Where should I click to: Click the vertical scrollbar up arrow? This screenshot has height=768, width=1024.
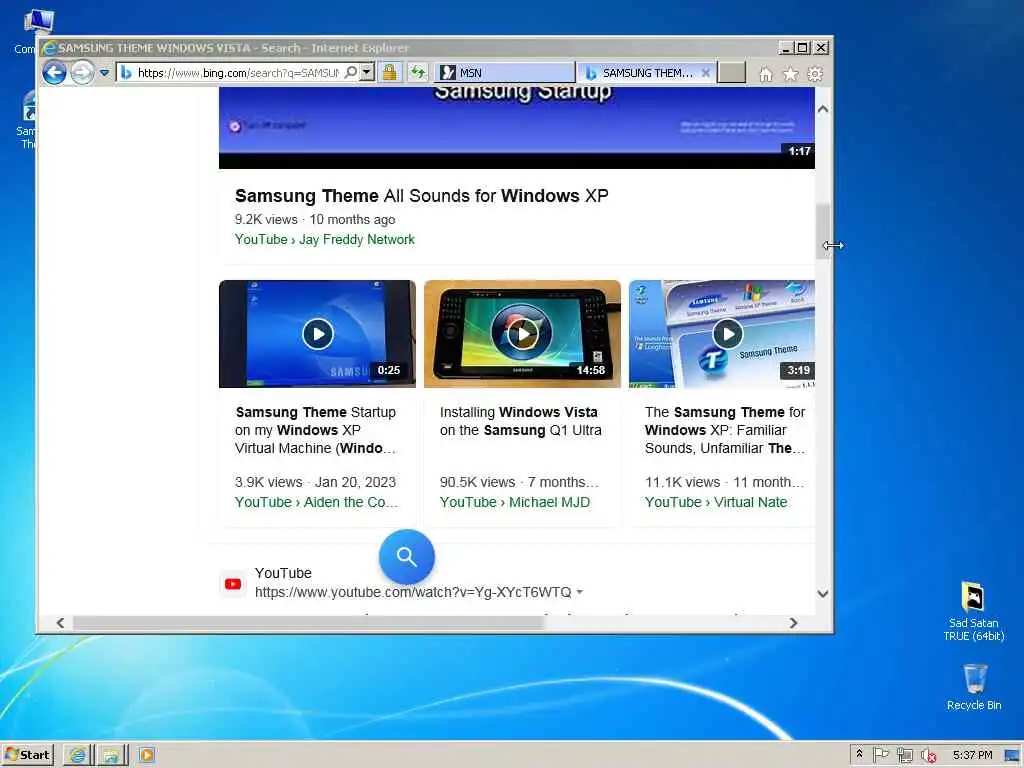pos(823,109)
